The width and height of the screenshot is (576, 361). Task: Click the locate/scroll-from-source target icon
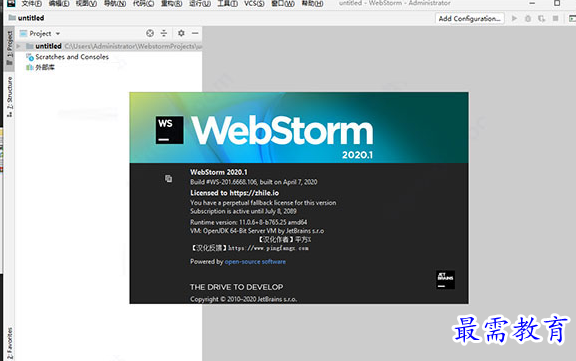pos(150,33)
